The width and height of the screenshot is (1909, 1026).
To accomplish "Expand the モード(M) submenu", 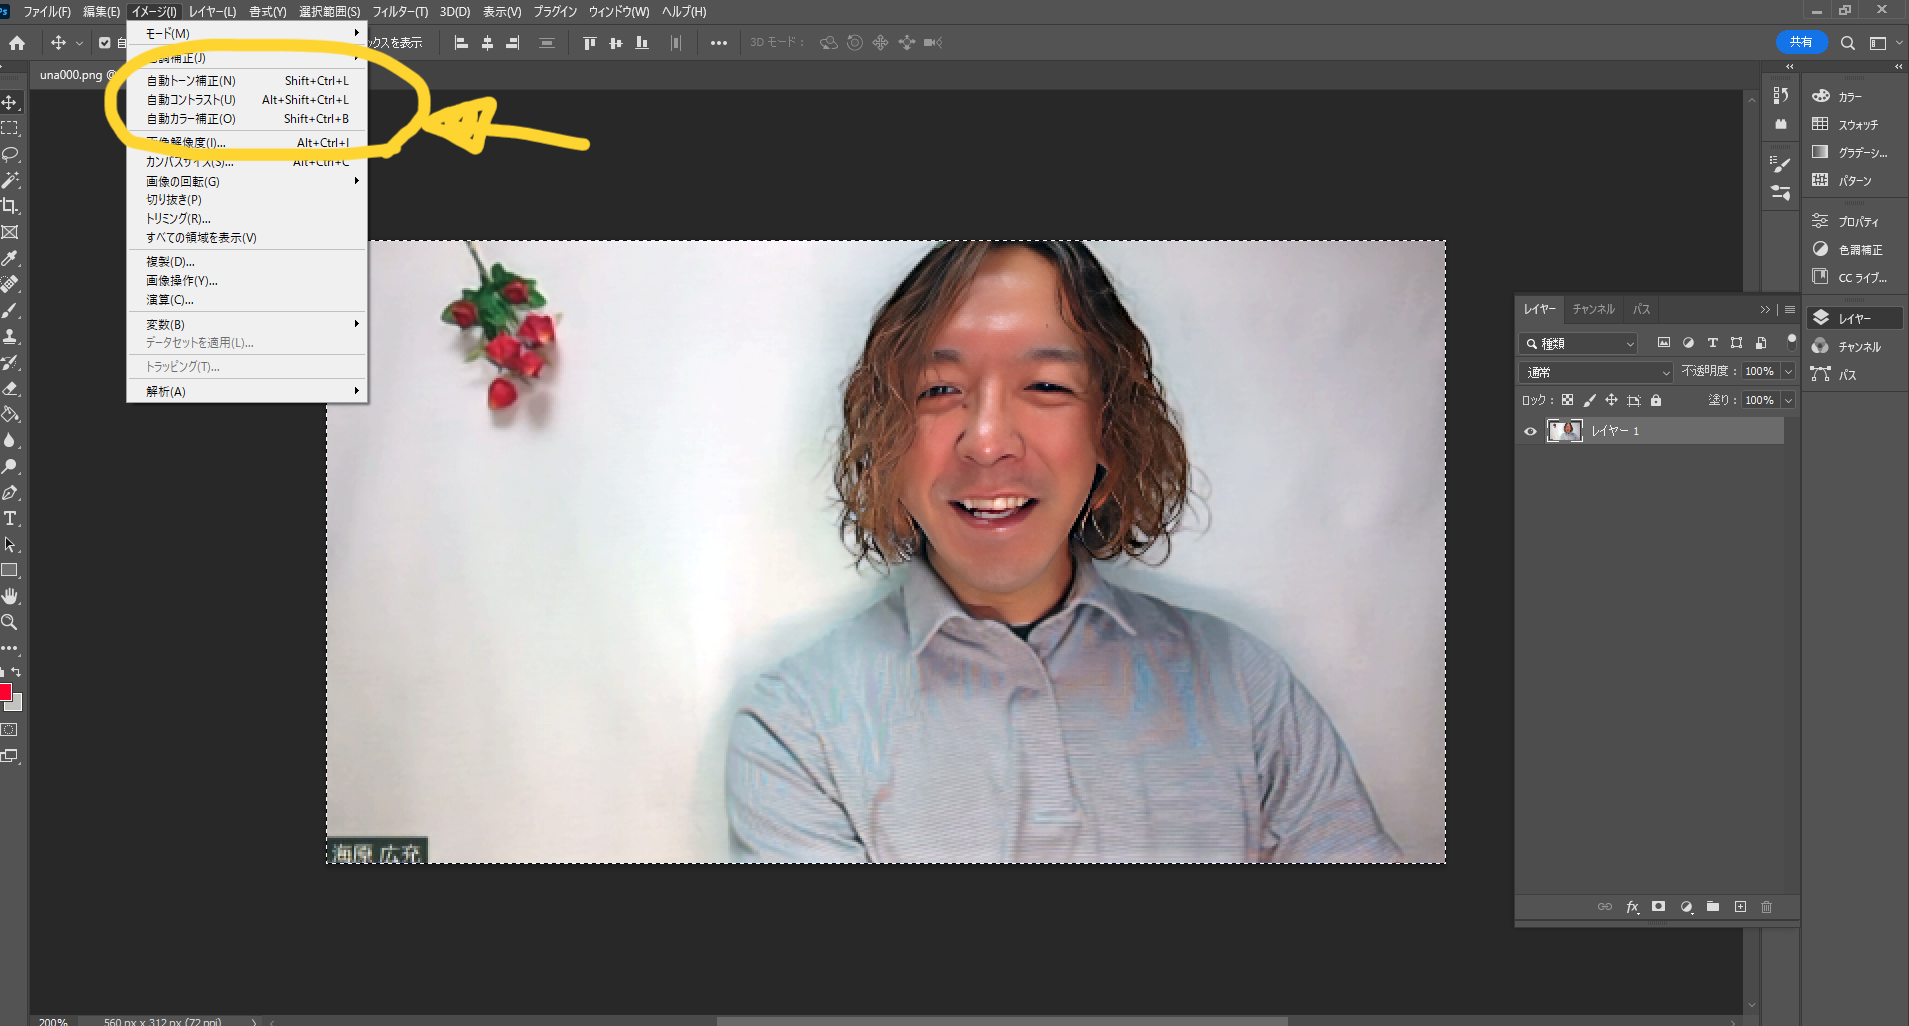I will 247,33.
